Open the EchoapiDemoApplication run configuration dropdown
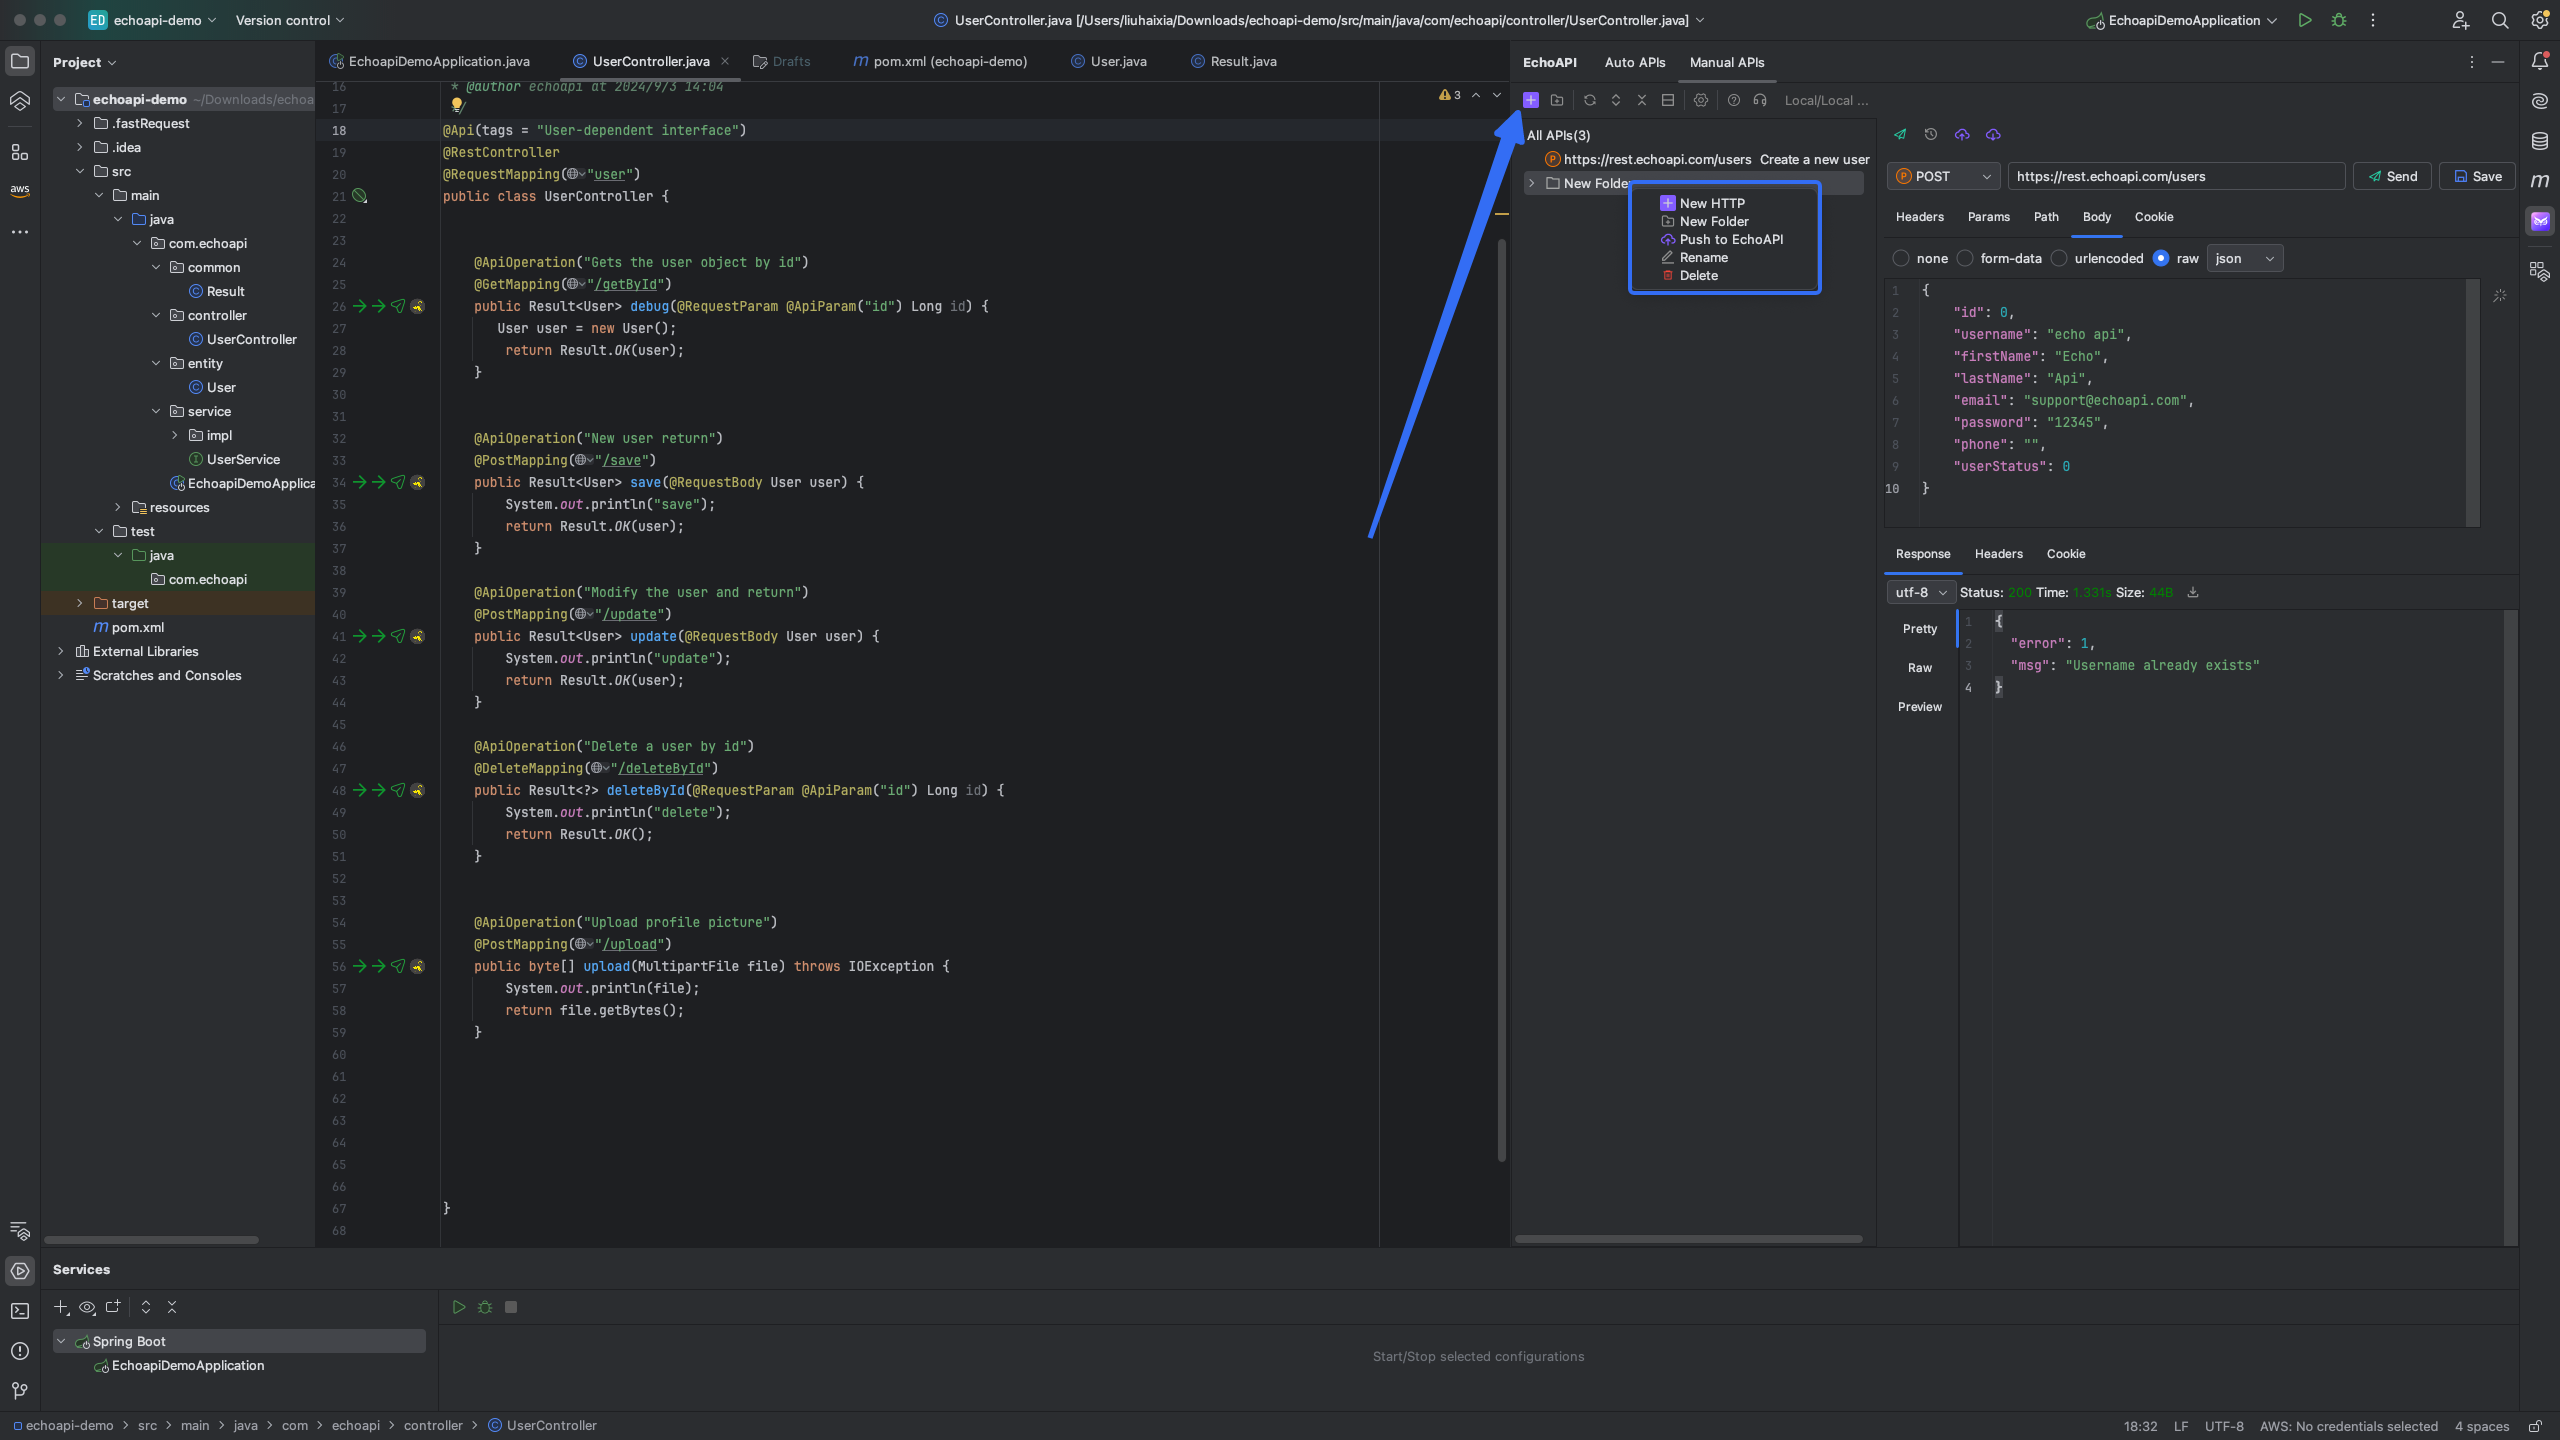Viewport: 2560px width, 1440px height. tap(2182, 20)
